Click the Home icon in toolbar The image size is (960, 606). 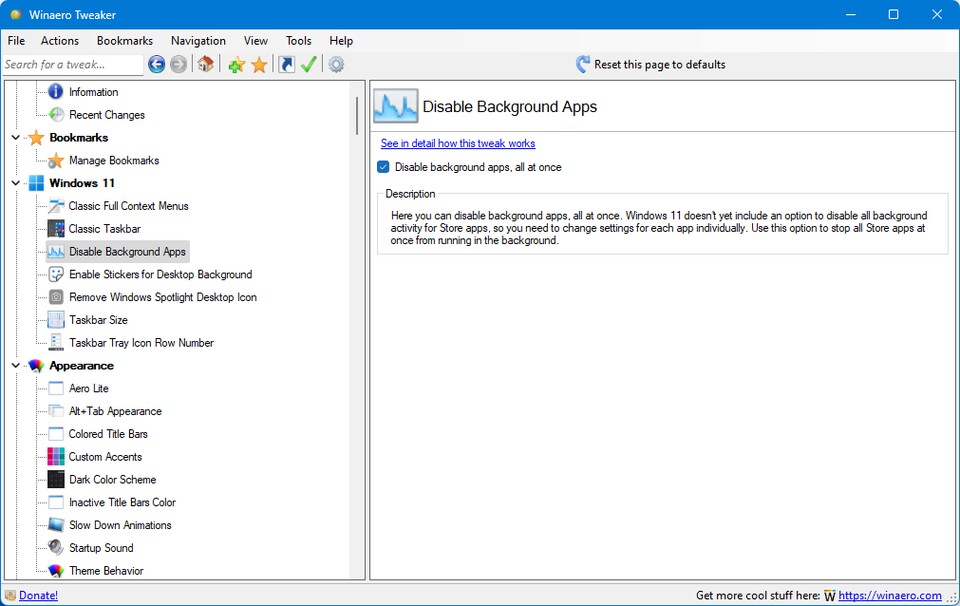click(x=205, y=65)
